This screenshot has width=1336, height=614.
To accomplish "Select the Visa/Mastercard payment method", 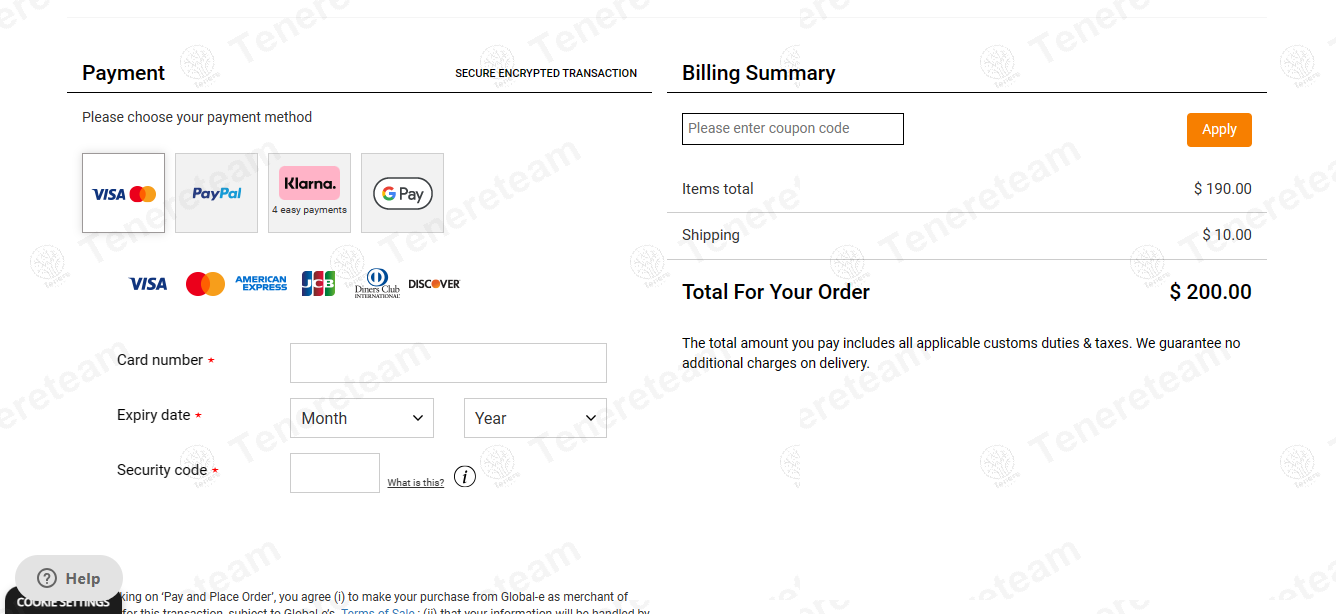I will click(123, 193).
